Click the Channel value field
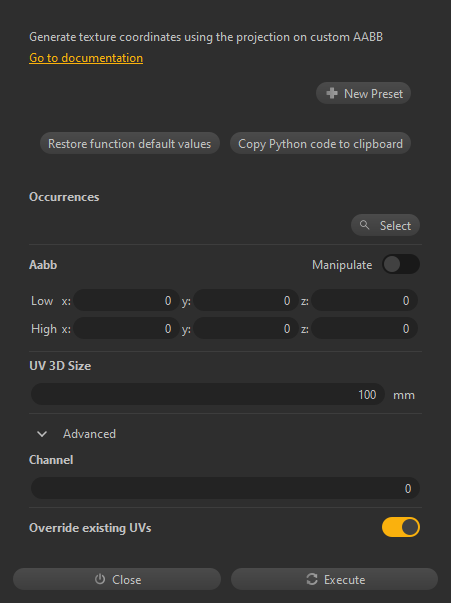 (225, 488)
